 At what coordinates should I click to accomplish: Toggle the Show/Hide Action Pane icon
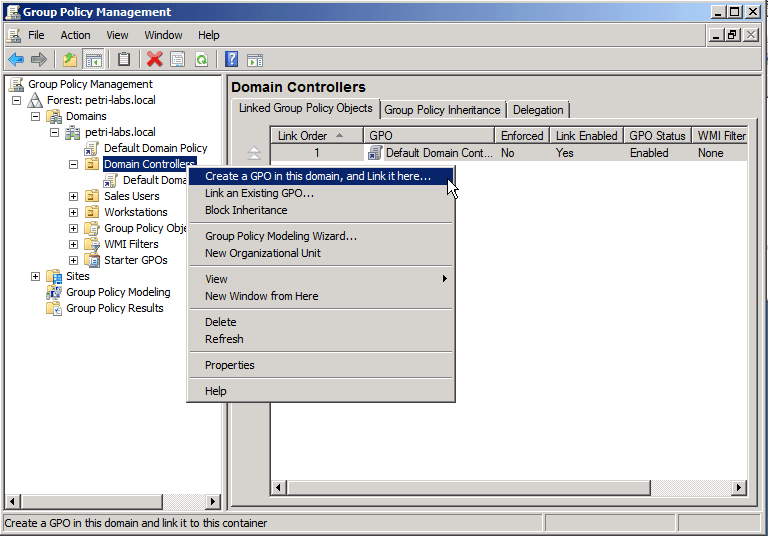point(255,60)
